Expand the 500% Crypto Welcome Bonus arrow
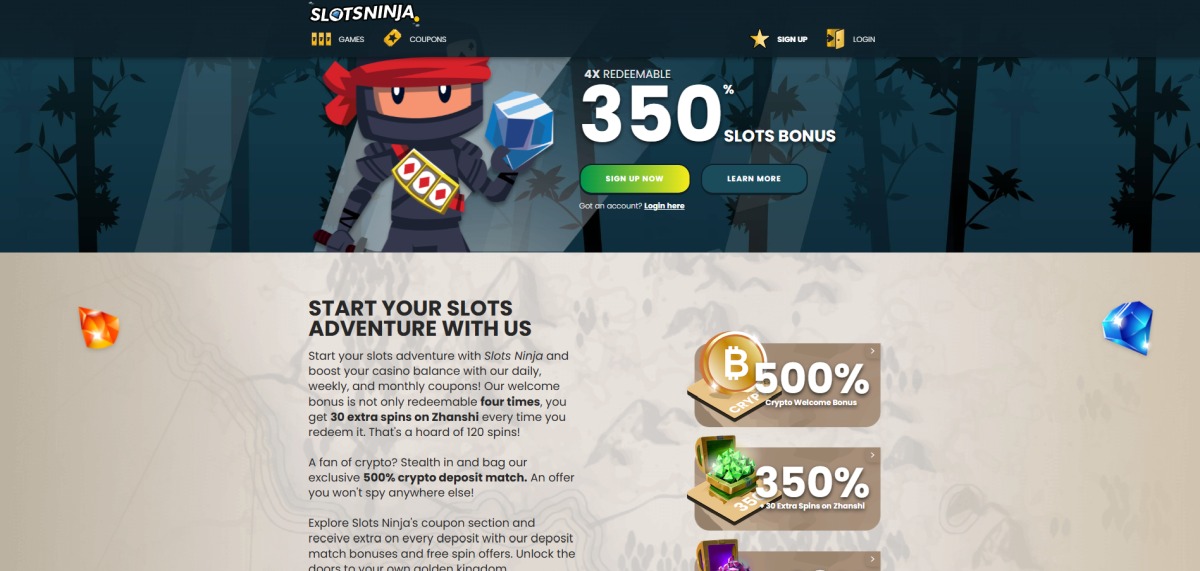The image size is (1200, 571). tap(872, 351)
